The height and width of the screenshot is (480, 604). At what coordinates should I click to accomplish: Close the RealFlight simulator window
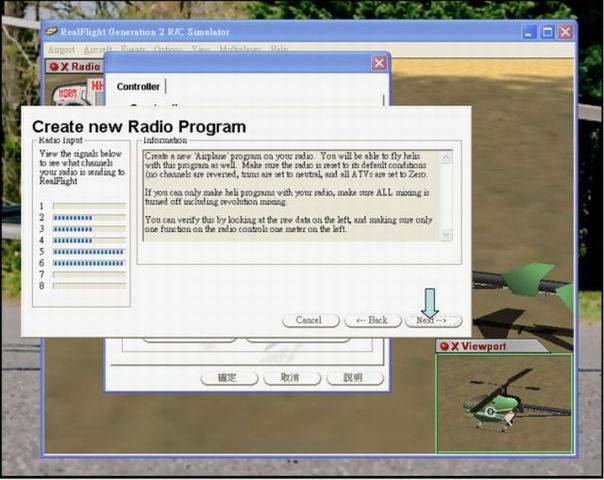click(x=565, y=32)
